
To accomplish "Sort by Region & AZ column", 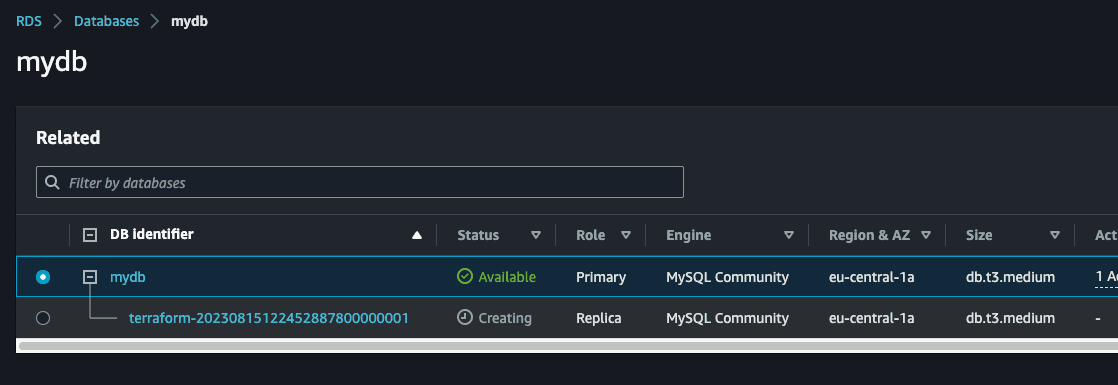I will (925, 235).
